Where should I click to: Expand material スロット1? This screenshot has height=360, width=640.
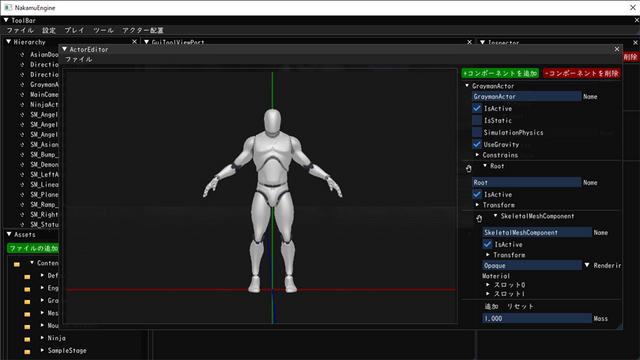click(488, 293)
